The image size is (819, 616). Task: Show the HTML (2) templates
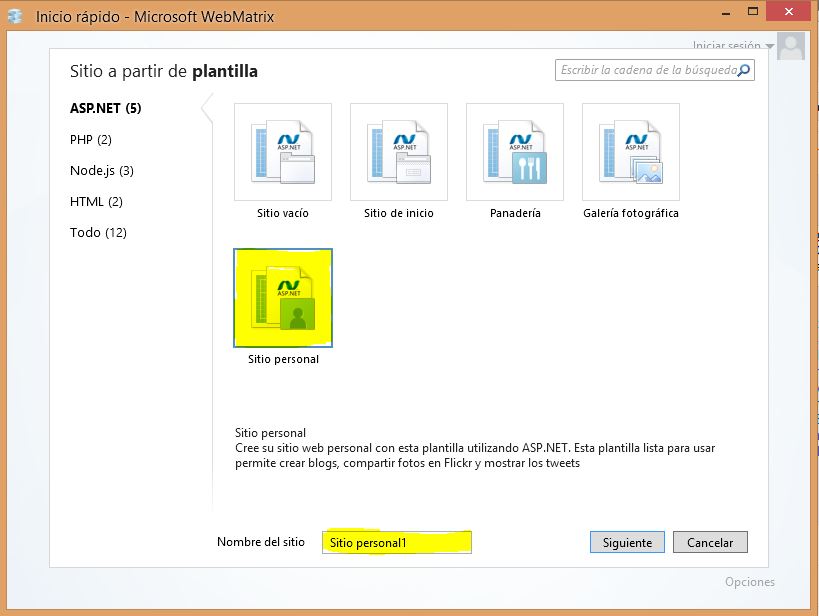pyautogui.click(x=96, y=202)
